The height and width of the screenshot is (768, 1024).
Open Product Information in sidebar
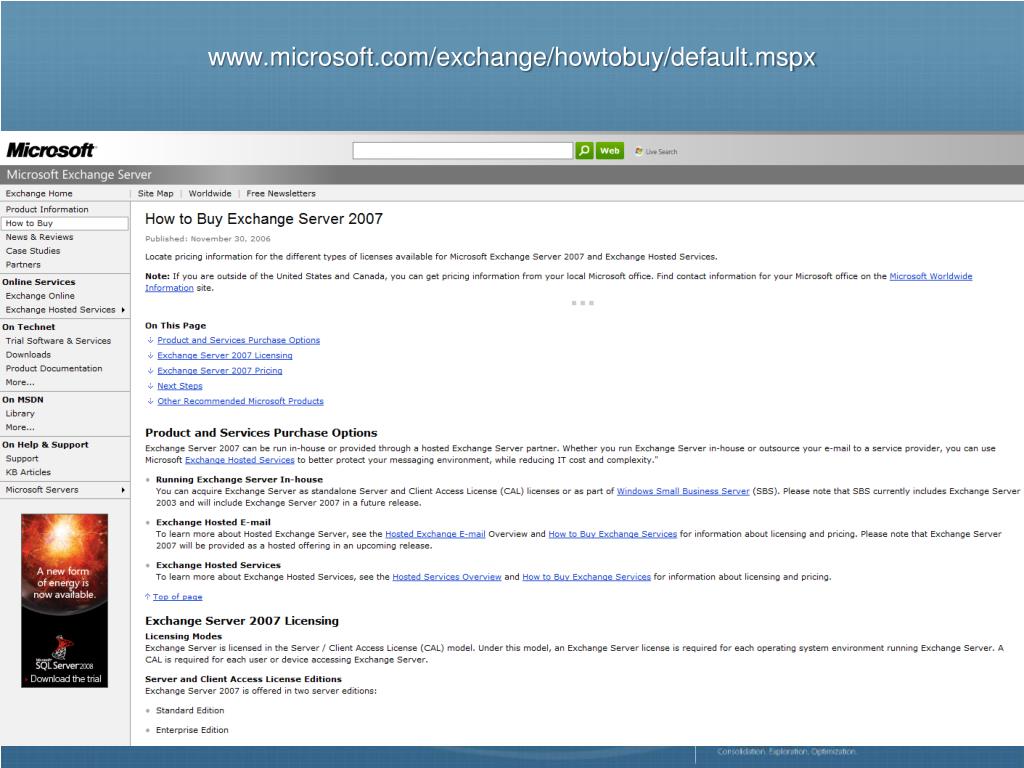pos(47,210)
